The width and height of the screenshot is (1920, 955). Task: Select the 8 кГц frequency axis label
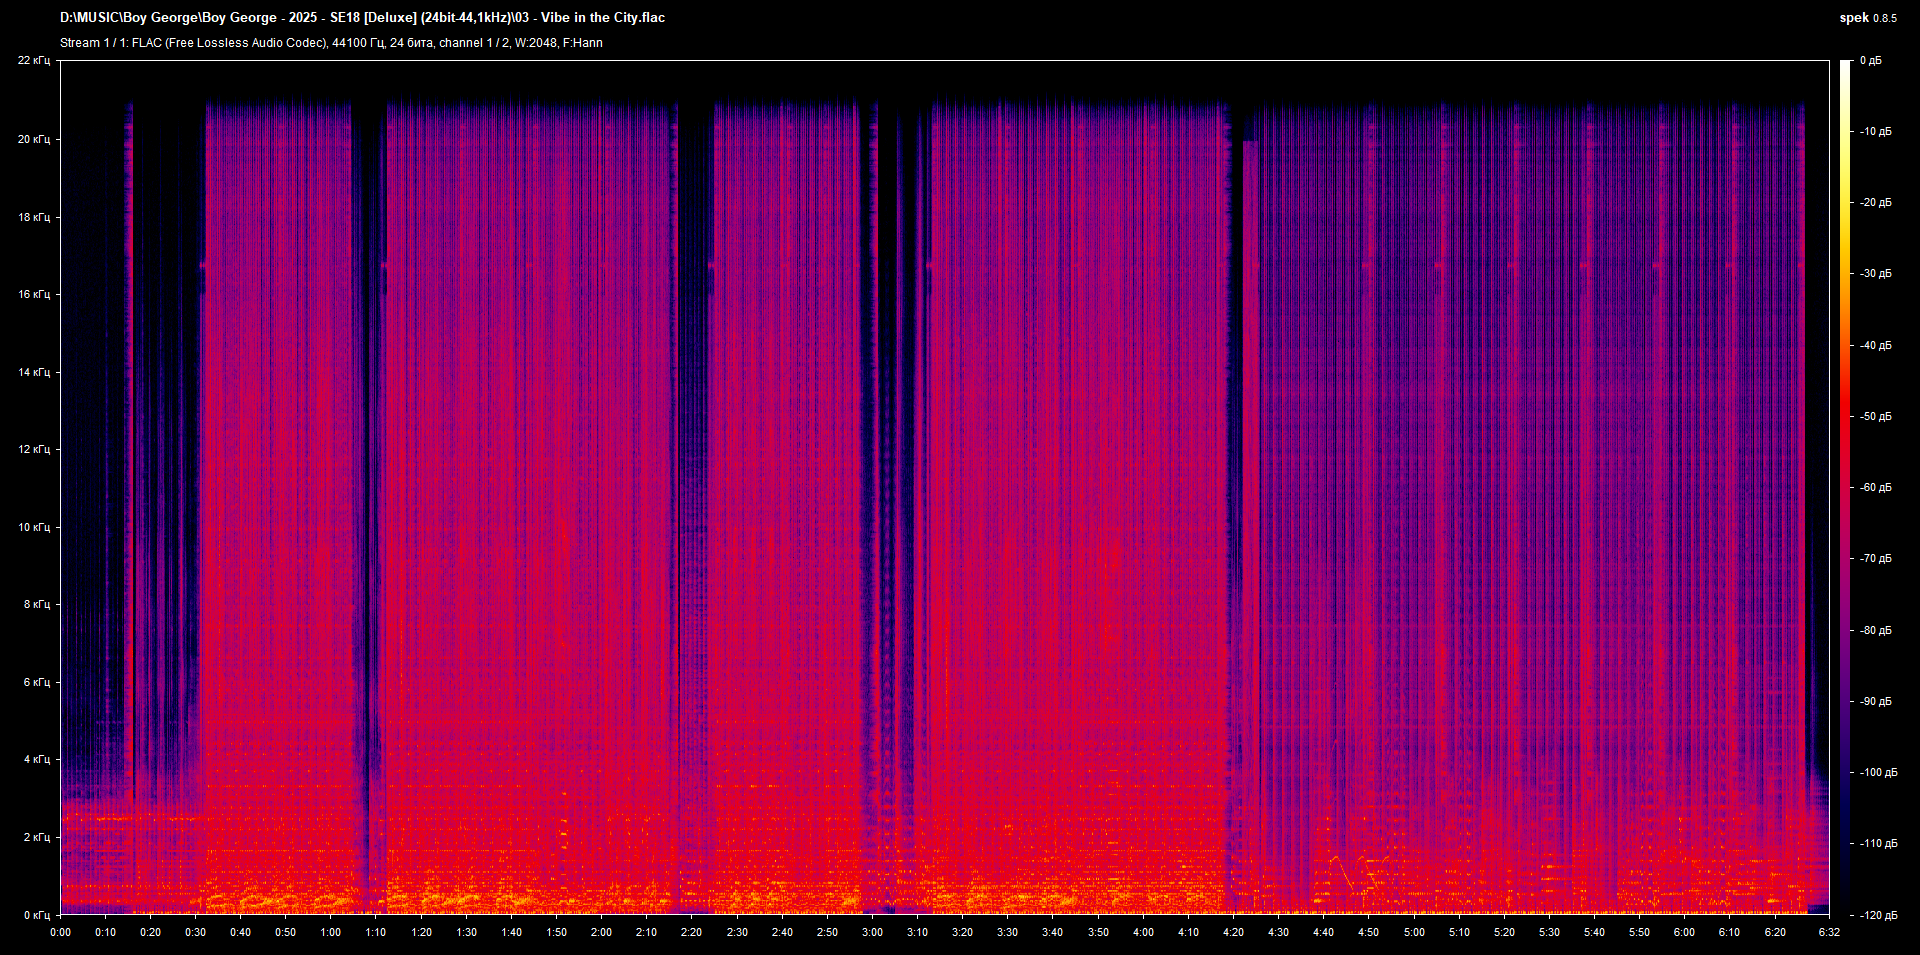[x=37, y=604]
